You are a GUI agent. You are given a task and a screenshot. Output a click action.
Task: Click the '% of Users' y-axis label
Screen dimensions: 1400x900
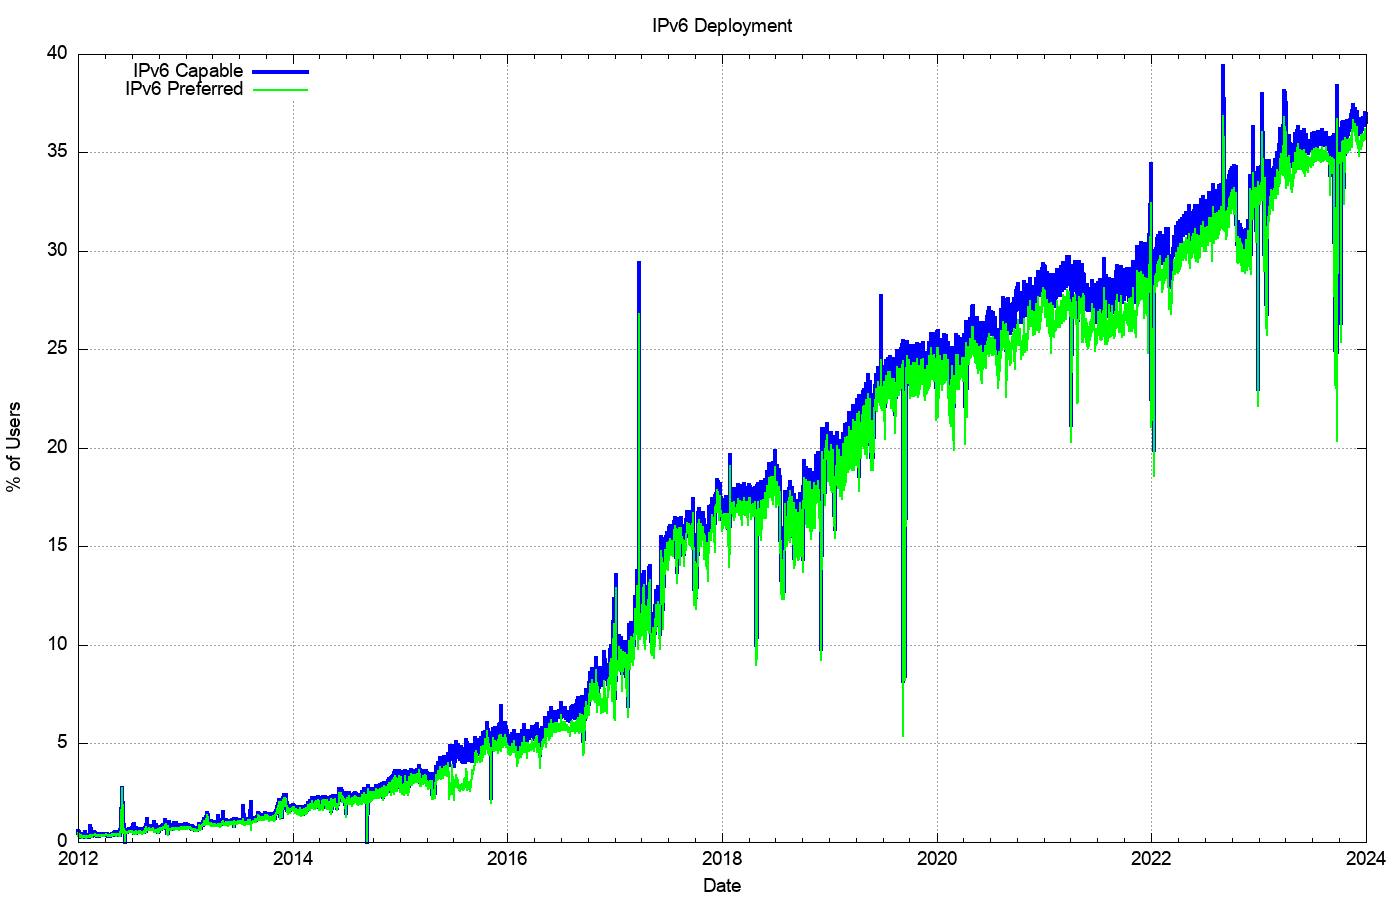click(x=14, y=447)
